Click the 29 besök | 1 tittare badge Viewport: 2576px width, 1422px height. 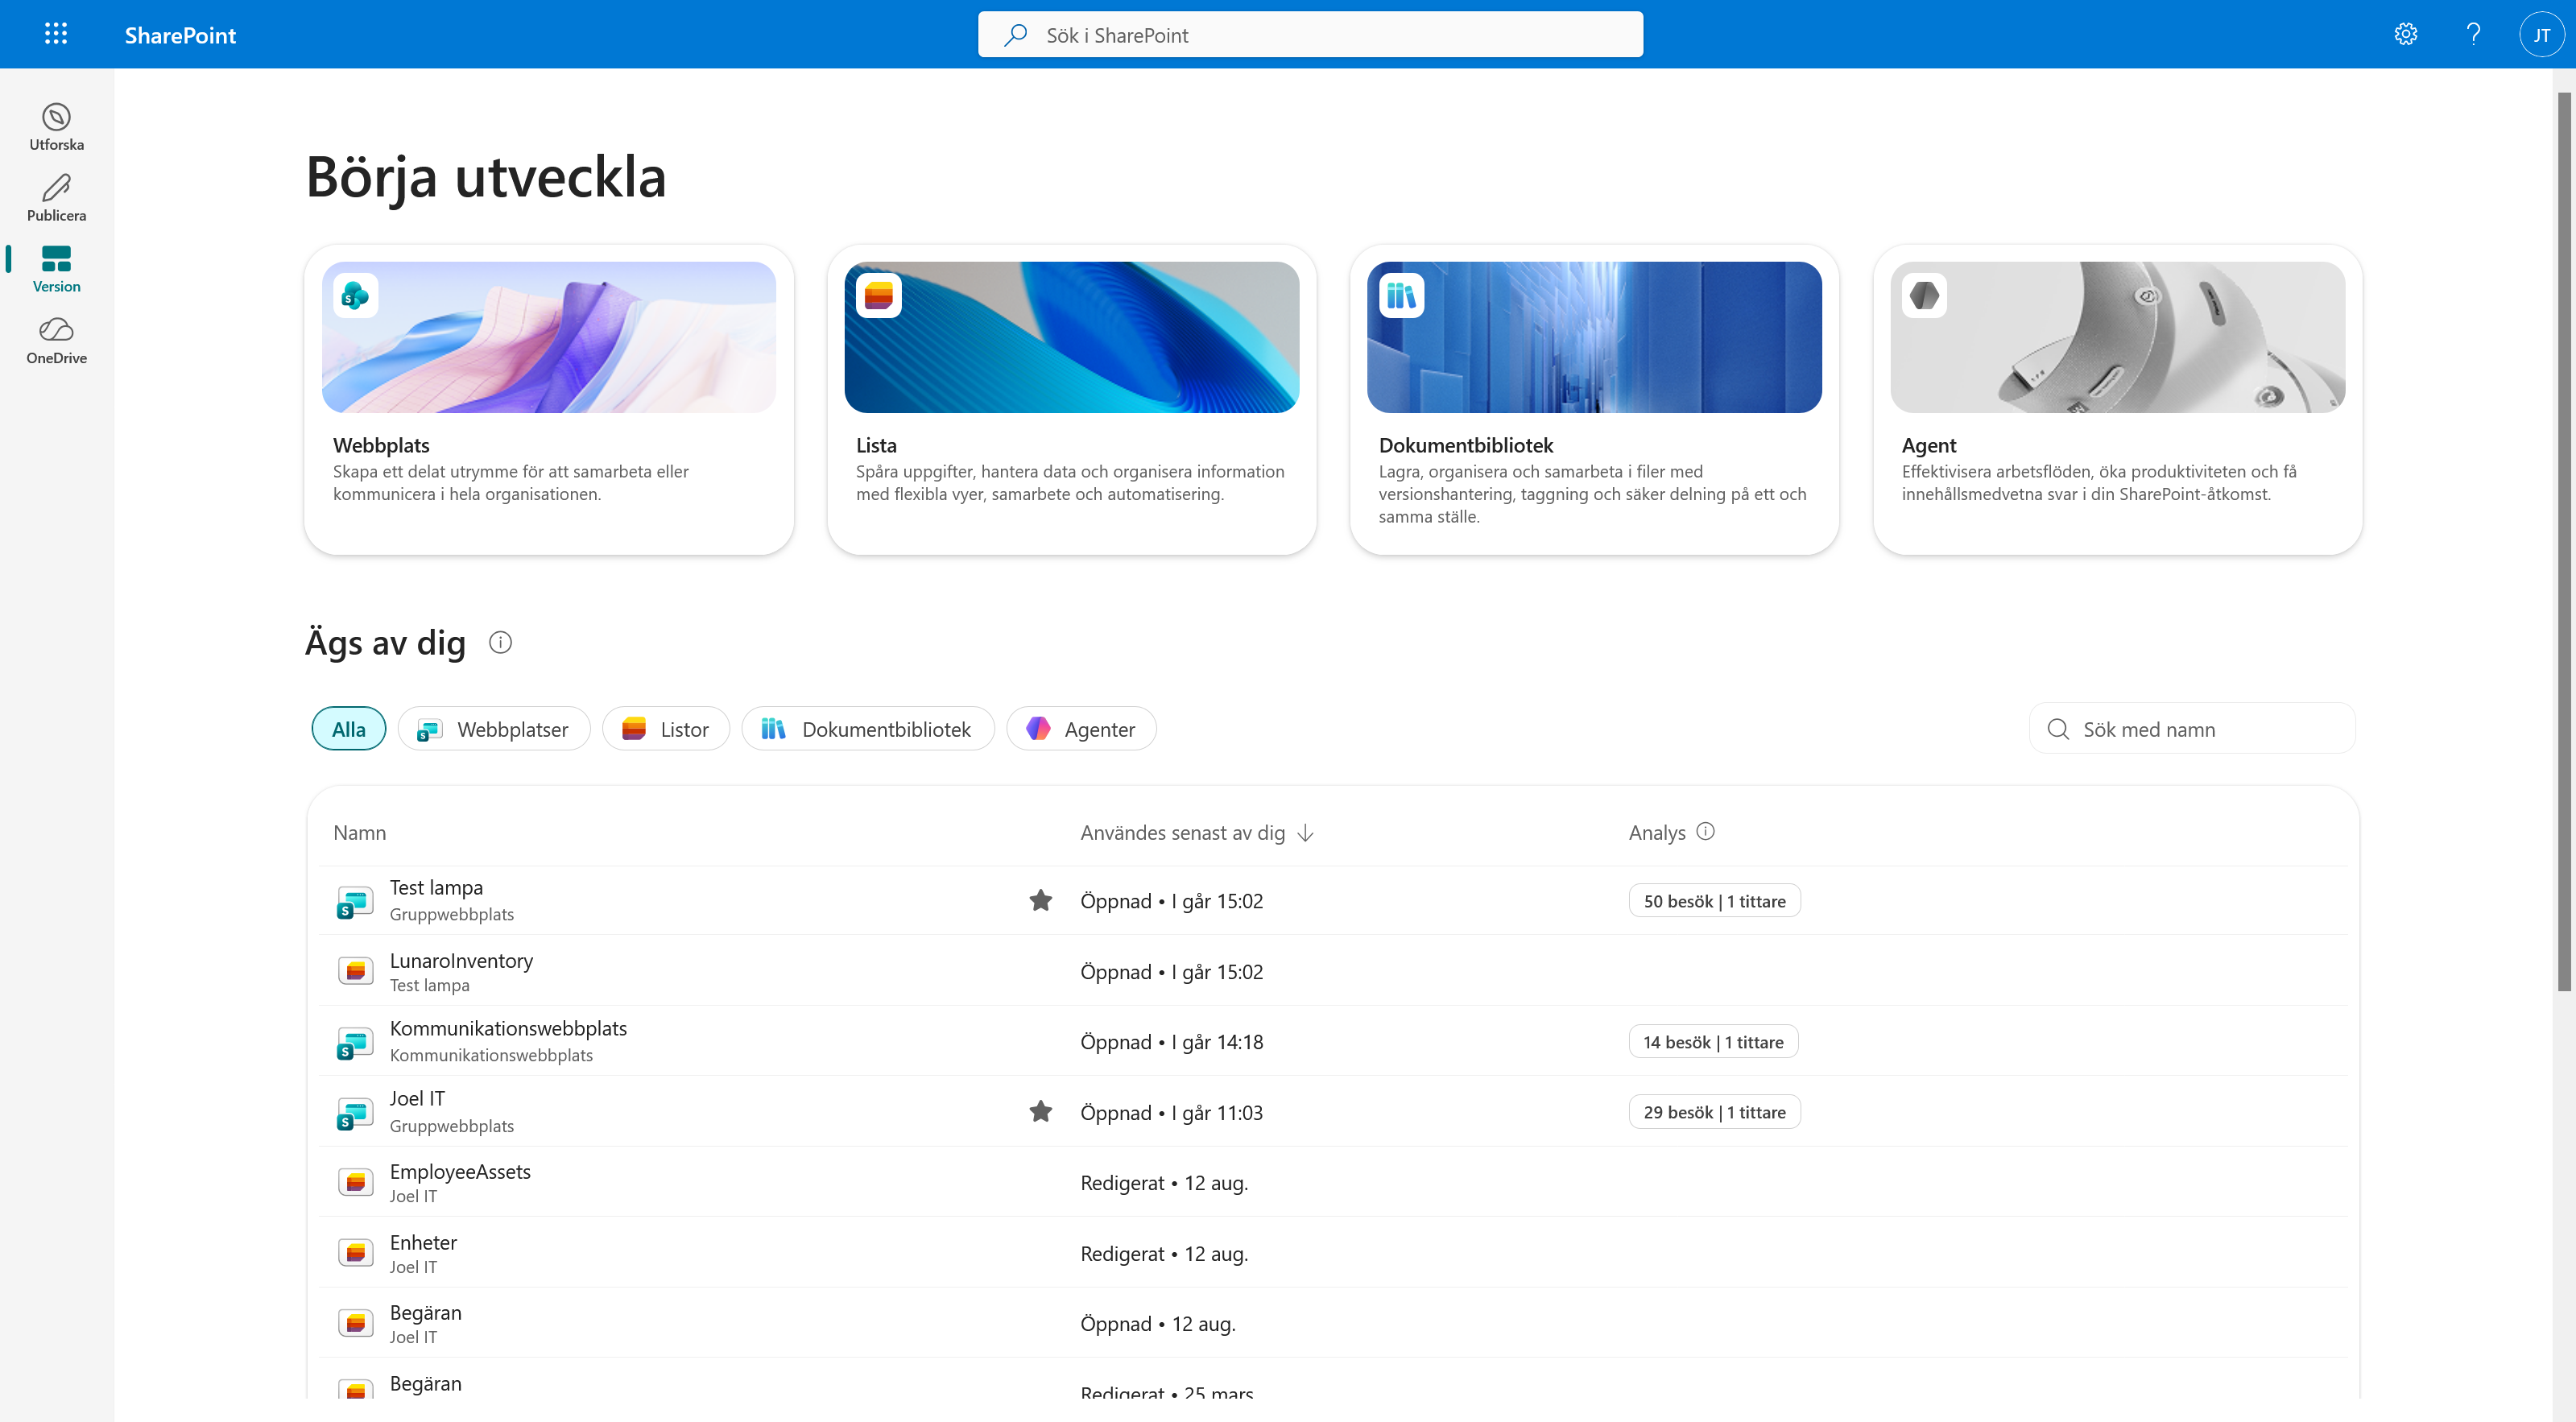[x=1714, y=1112]
